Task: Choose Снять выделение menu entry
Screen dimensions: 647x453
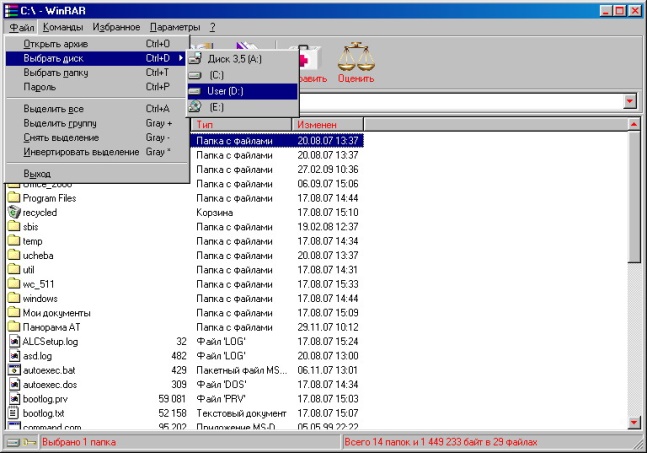Action: pyautogui.click(x=97, y=138)
